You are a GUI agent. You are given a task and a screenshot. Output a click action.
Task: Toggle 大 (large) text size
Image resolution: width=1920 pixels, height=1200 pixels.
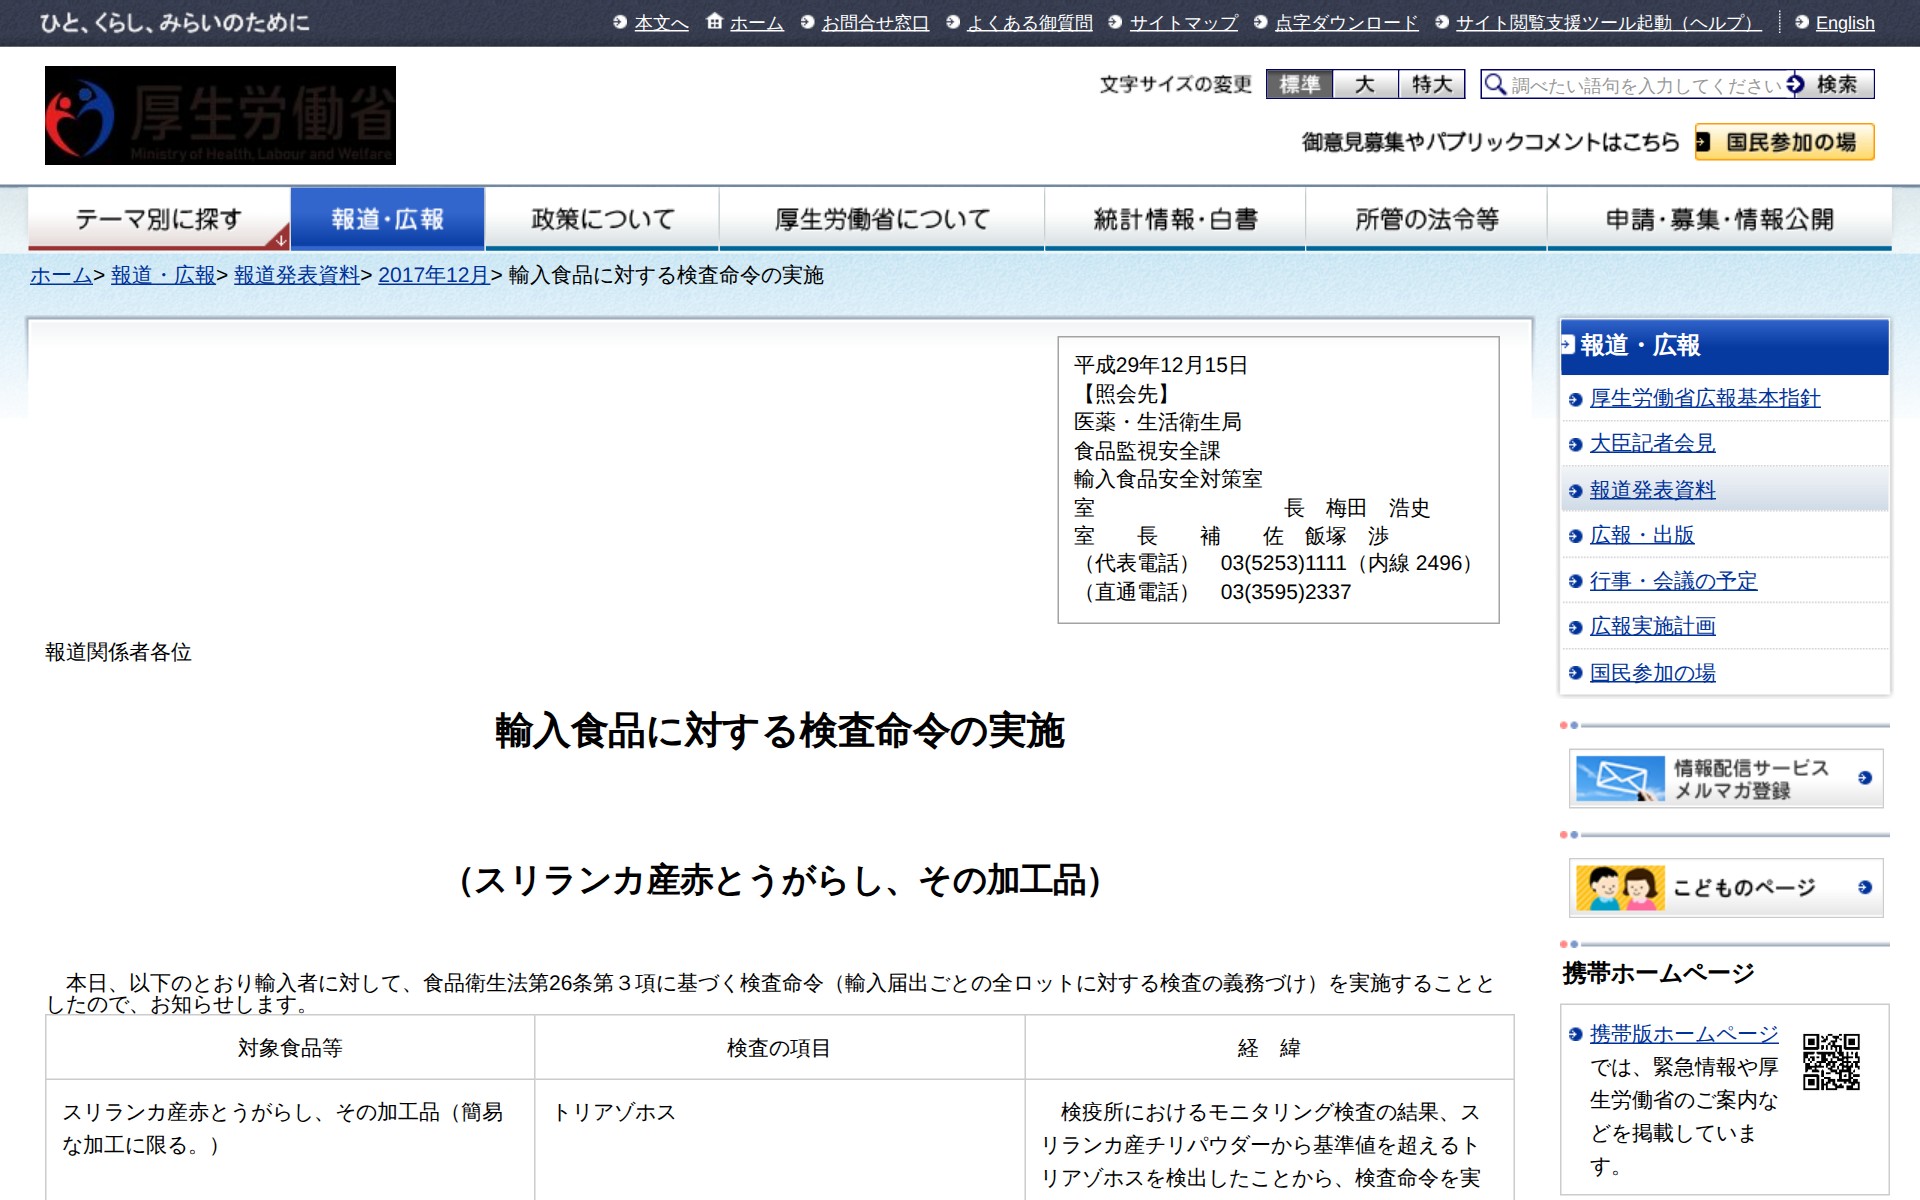coord(1366,85)
